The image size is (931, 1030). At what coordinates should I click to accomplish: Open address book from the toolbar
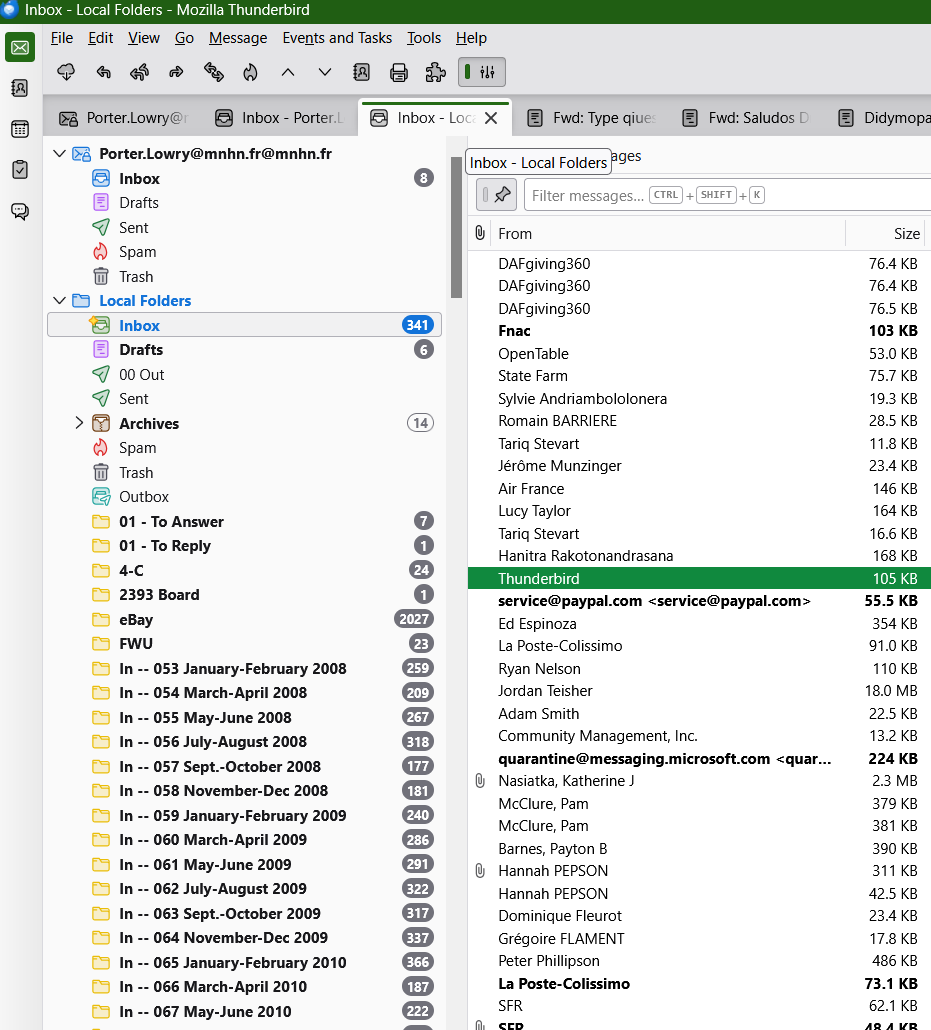pyautogui.click(x=361, y=72)
